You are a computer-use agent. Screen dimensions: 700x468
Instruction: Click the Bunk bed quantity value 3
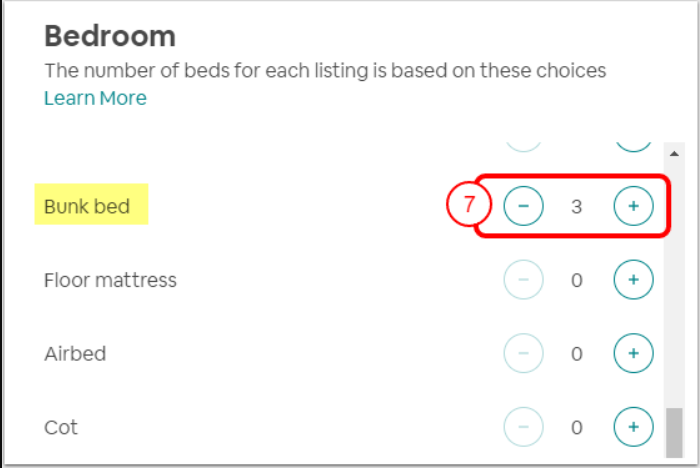coord(577,207)
